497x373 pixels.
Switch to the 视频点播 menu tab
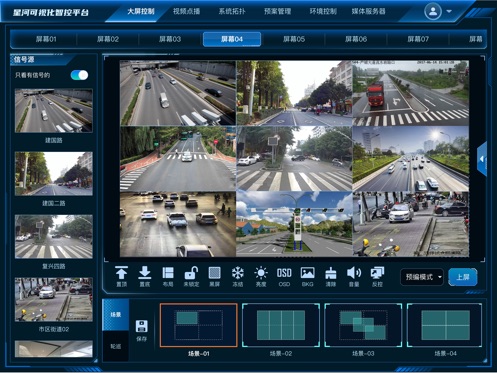coord(186,11)
